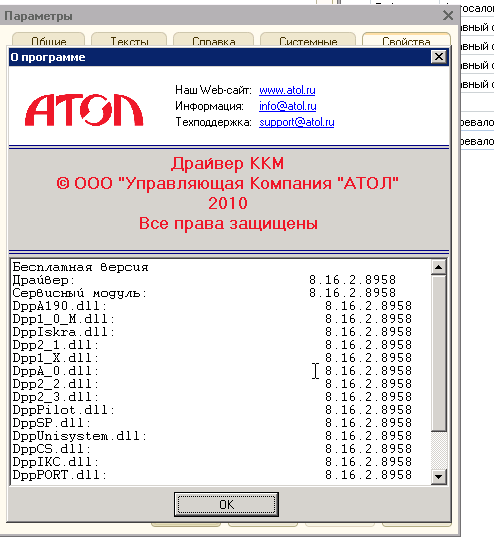
Task: Select the Dpp2_1.dll row
Action: coord(212,345)
